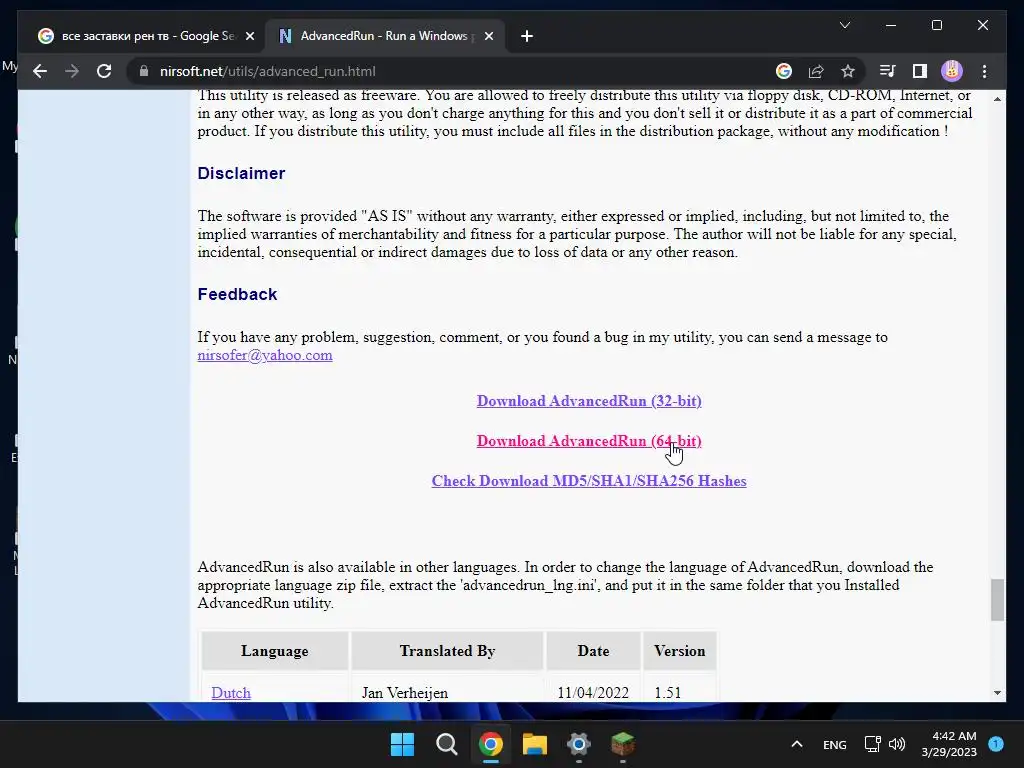The width and height of the screenshot is (1024, 768).
Task: Click the Feedback heading
Action: click(237, 294)
